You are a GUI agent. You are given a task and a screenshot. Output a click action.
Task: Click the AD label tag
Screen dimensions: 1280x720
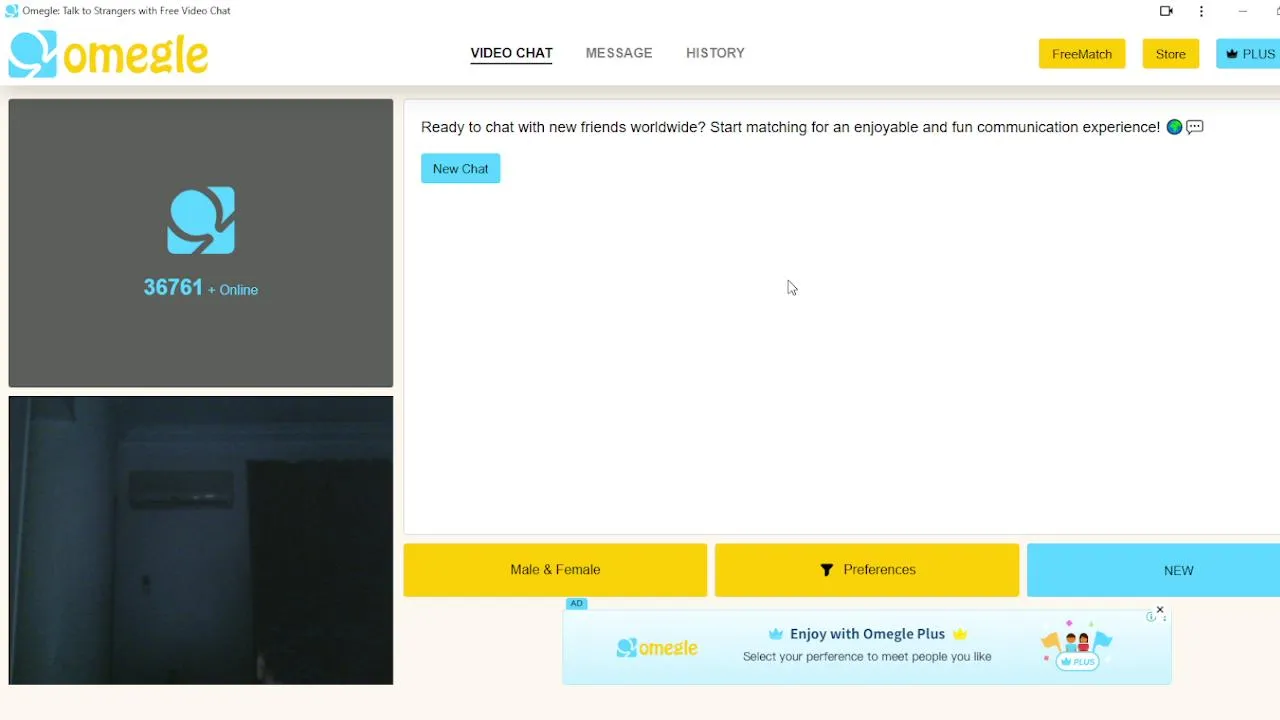(x=577, y=604)
